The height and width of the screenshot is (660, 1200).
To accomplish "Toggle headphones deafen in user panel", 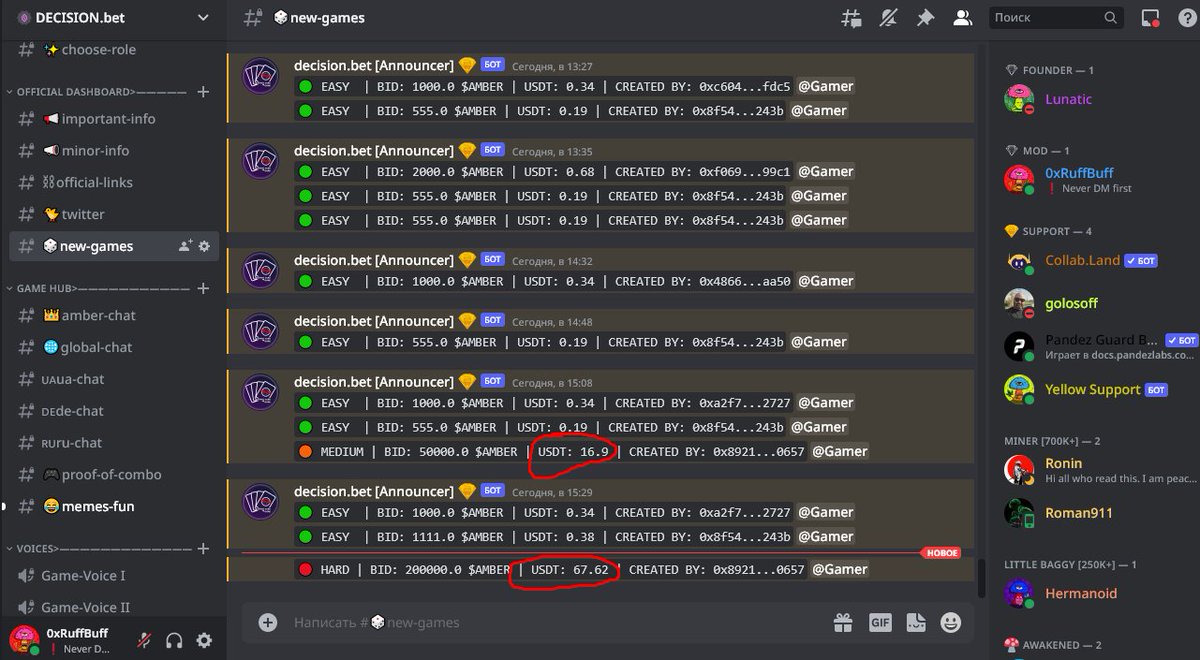I will 174,641.
